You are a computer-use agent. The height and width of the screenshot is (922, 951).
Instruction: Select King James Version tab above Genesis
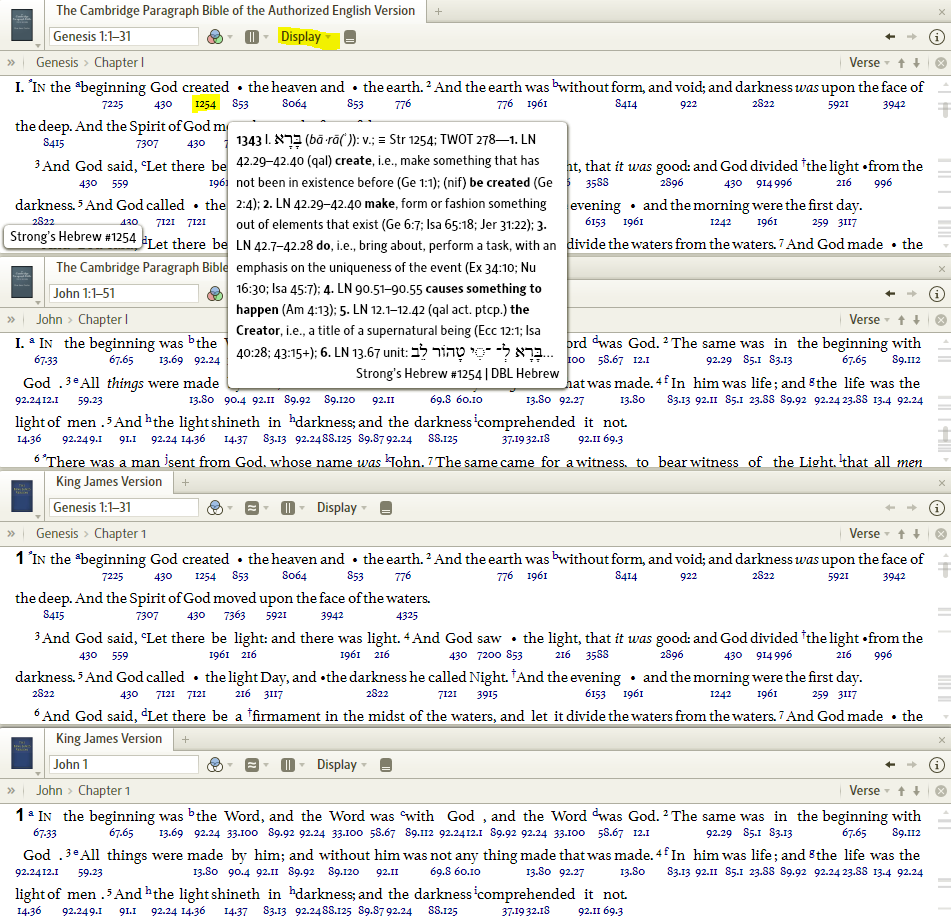click(x=109, y=482)
